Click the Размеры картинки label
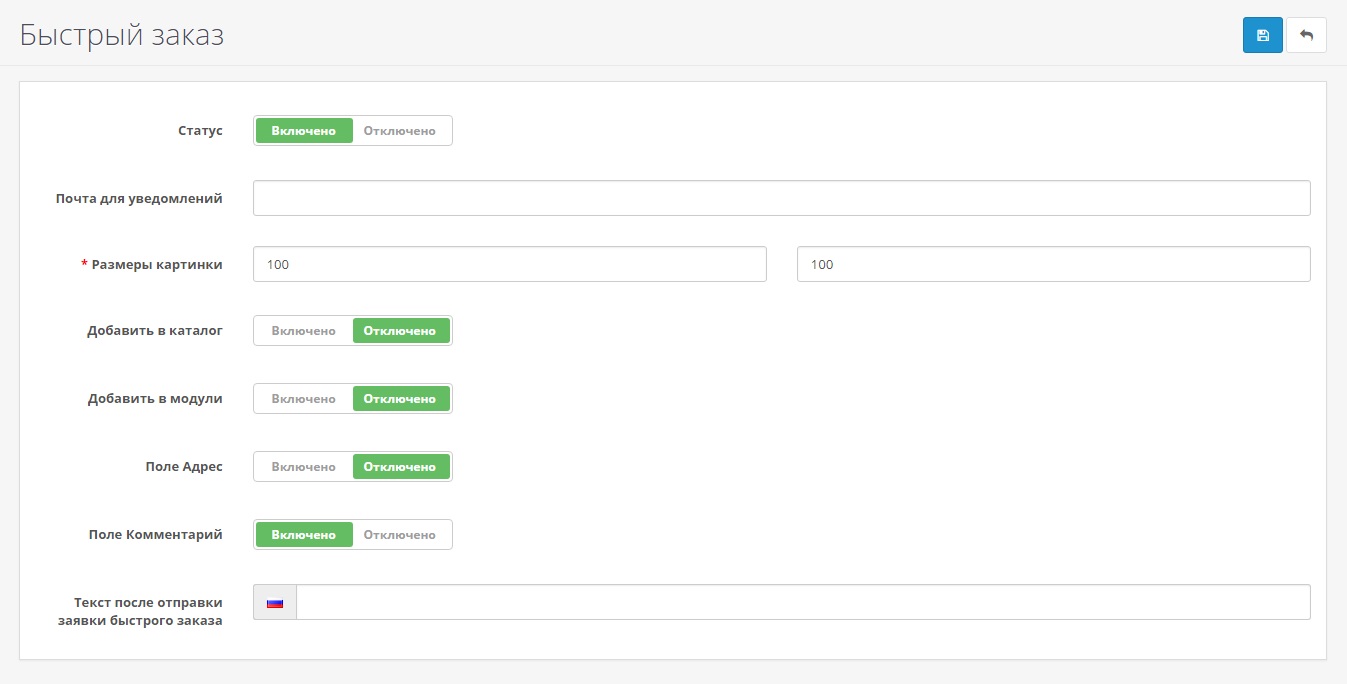Viewport: 1347px width, 684px height. click(157, 265)
